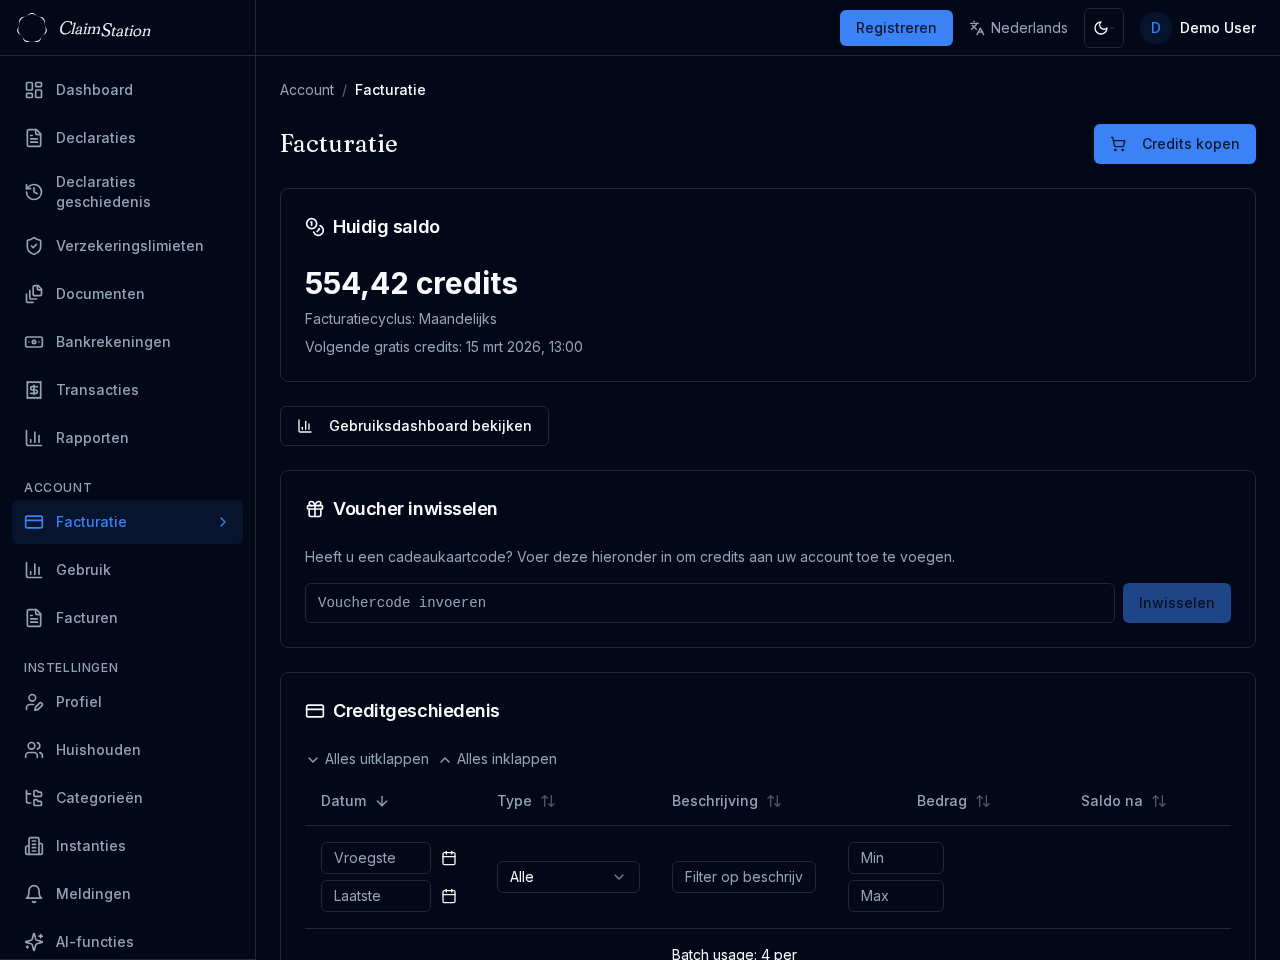The width and height of the screenshot is (1280, 960).
Task: Click the ClaimStation logo icon
Action: tap(32, 28)
